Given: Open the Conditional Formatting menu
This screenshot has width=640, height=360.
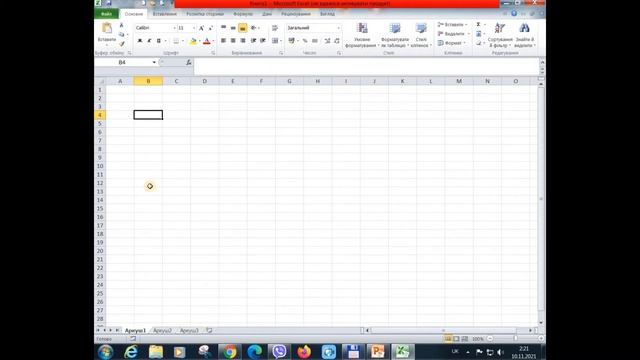Looking at the screenshot, I should point(362,36).
